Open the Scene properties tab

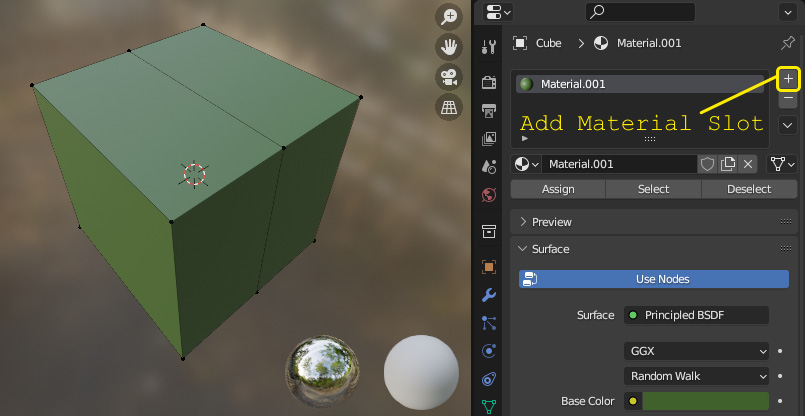tap(489, 166)
